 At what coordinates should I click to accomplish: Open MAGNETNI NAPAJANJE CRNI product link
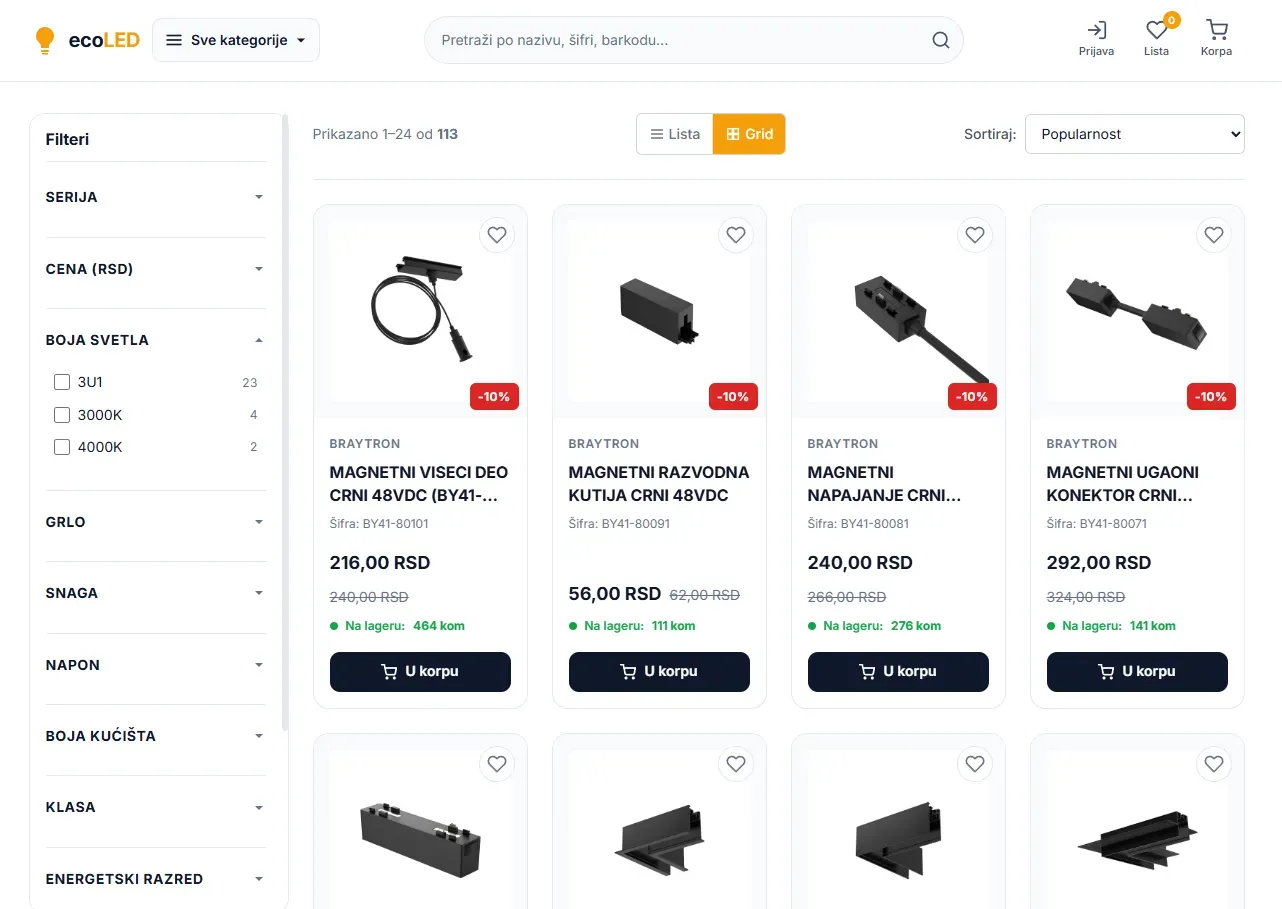click(x=898, y=484)
